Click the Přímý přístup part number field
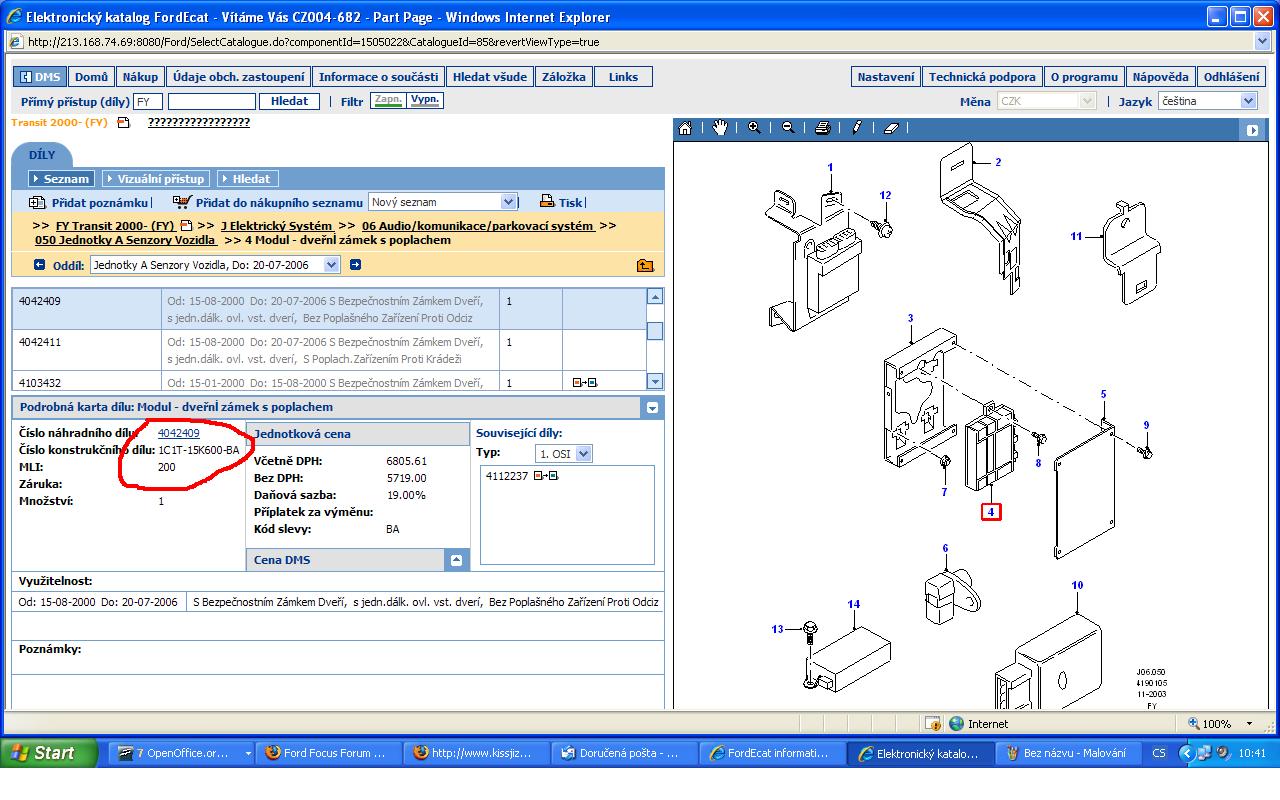The width and height of the screenshot is (1280, 800). [x=212, y=101]
